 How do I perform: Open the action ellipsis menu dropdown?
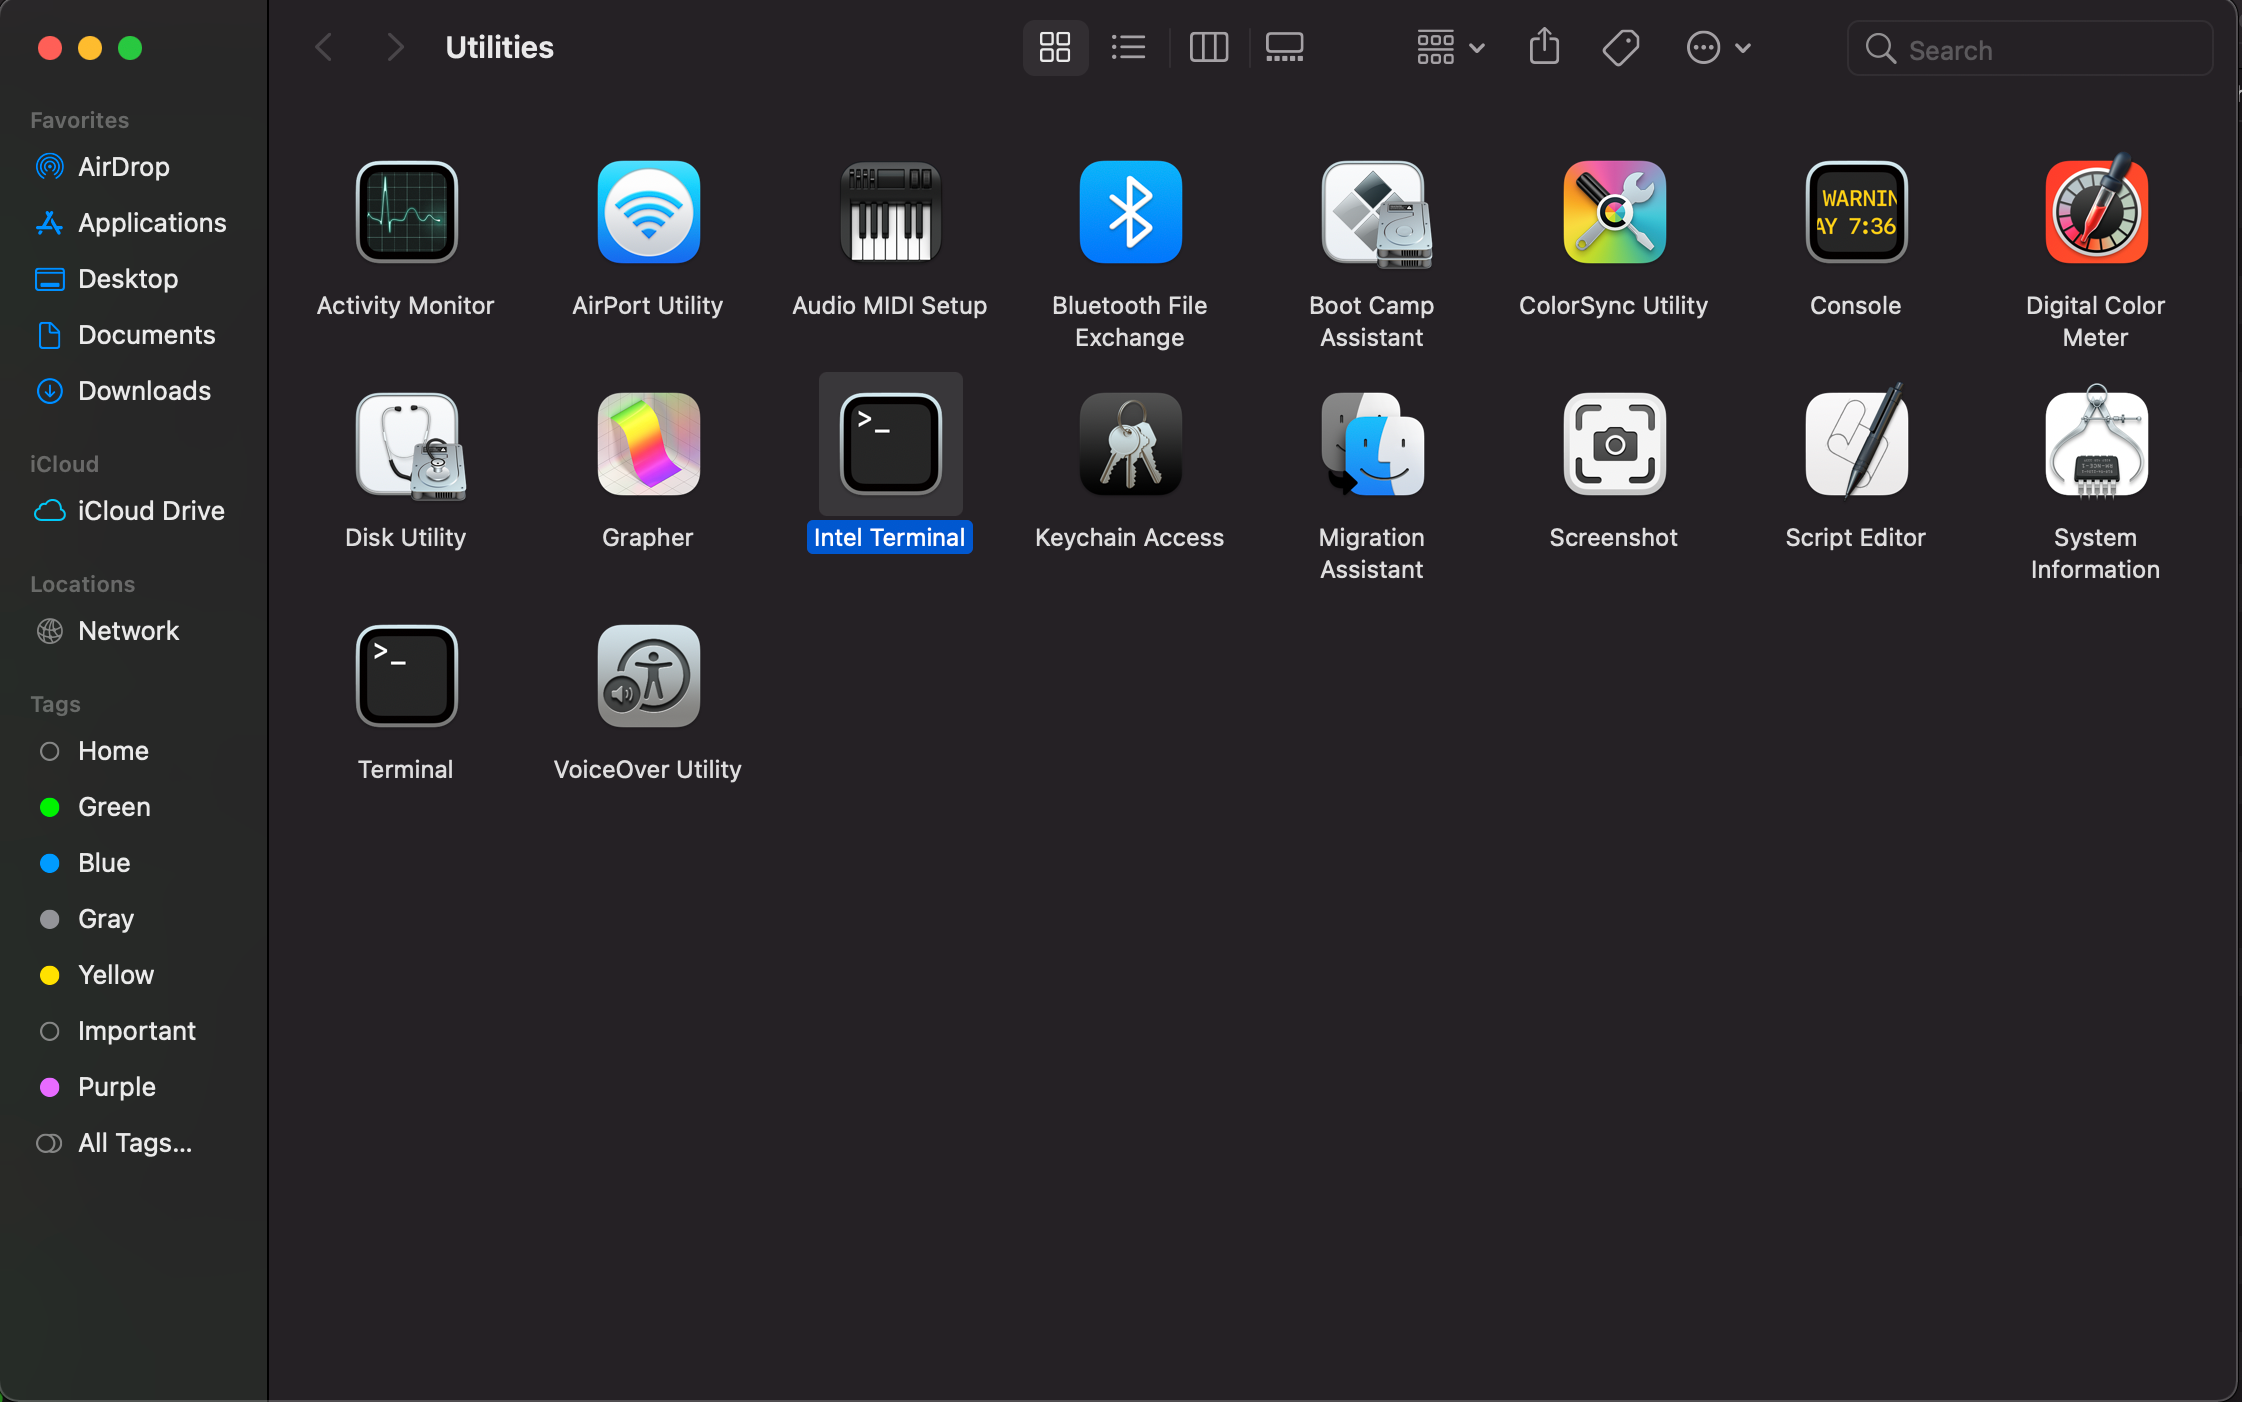[1718, 47]
